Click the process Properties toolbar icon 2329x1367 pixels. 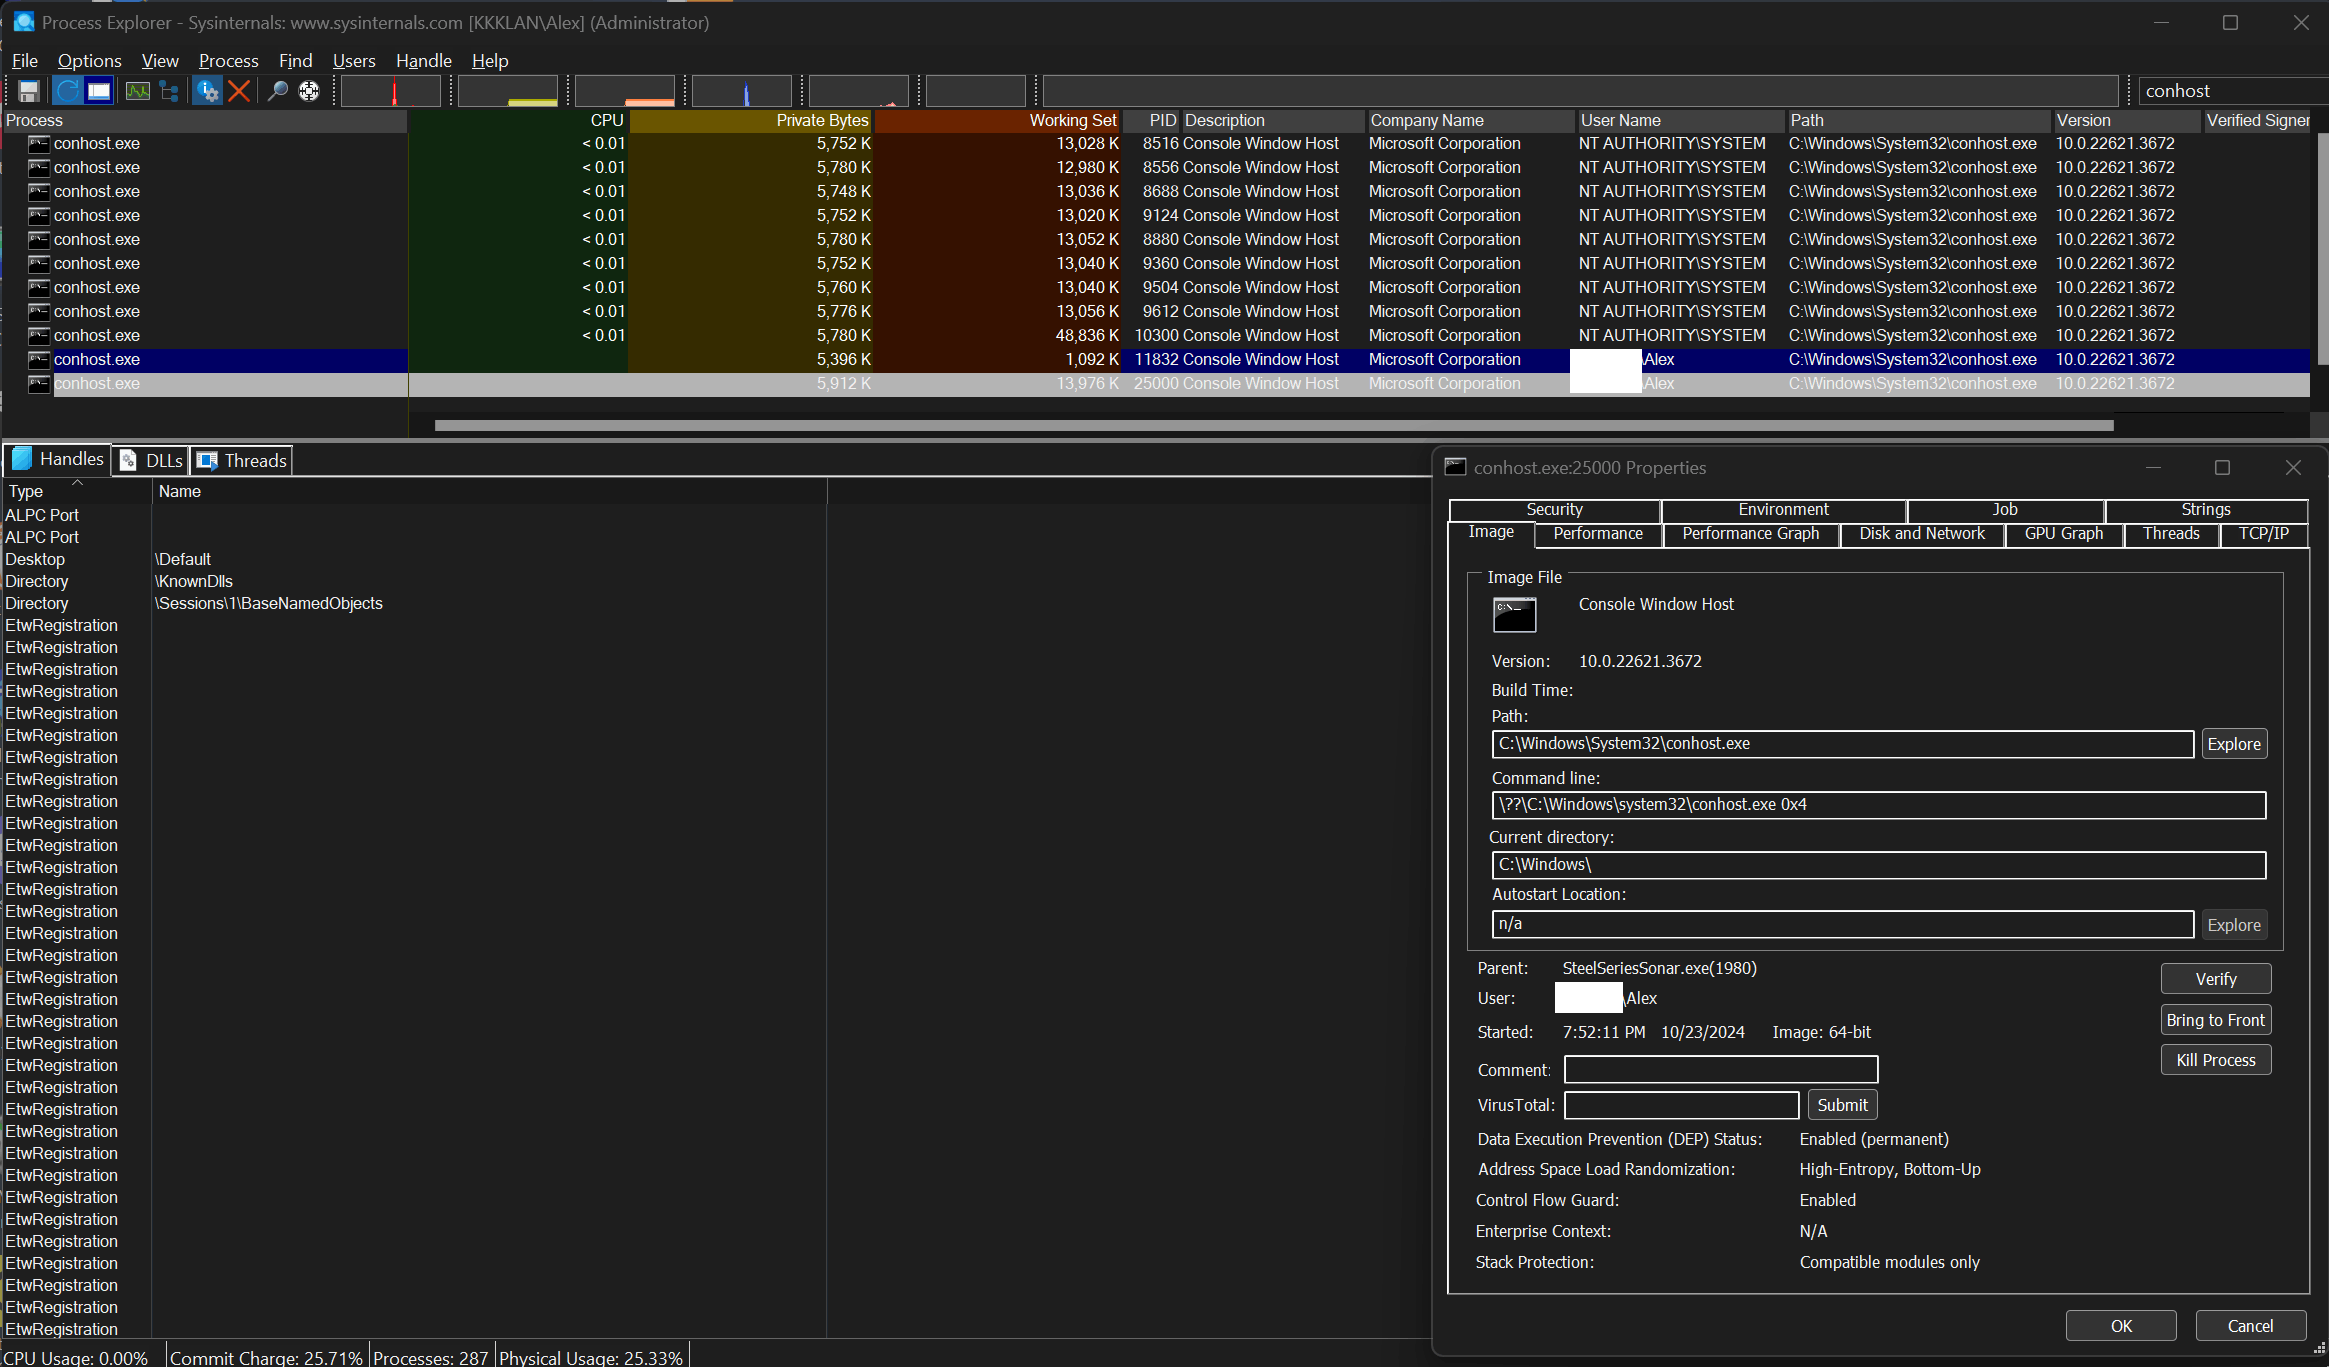click(207, 91)
